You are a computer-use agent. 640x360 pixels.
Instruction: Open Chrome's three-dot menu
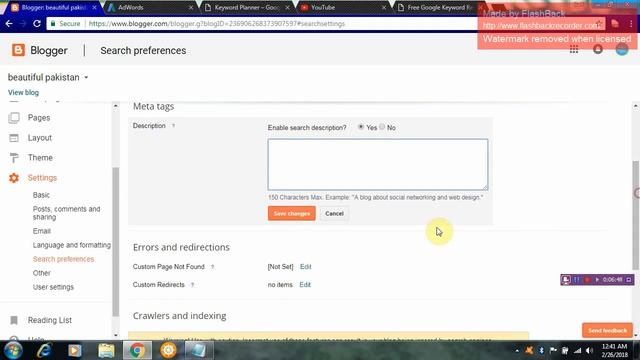pos(631,24)
